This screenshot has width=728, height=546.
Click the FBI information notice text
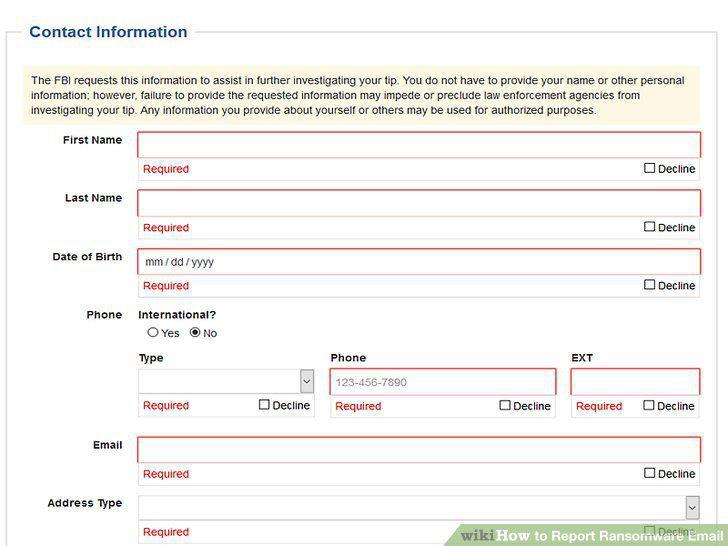coord(358,95)
